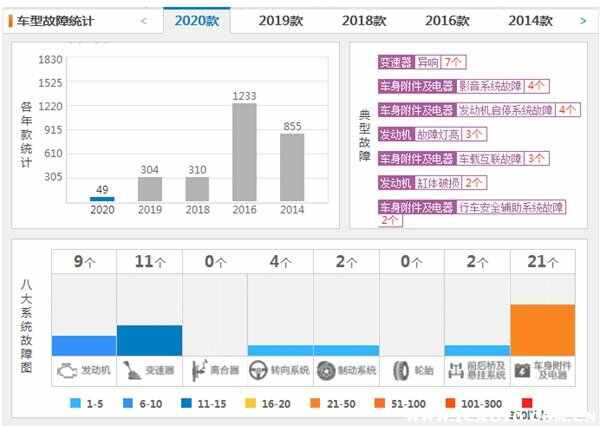
Task: Show earlier model years with left arrow
Action: [x=143, y=21]
